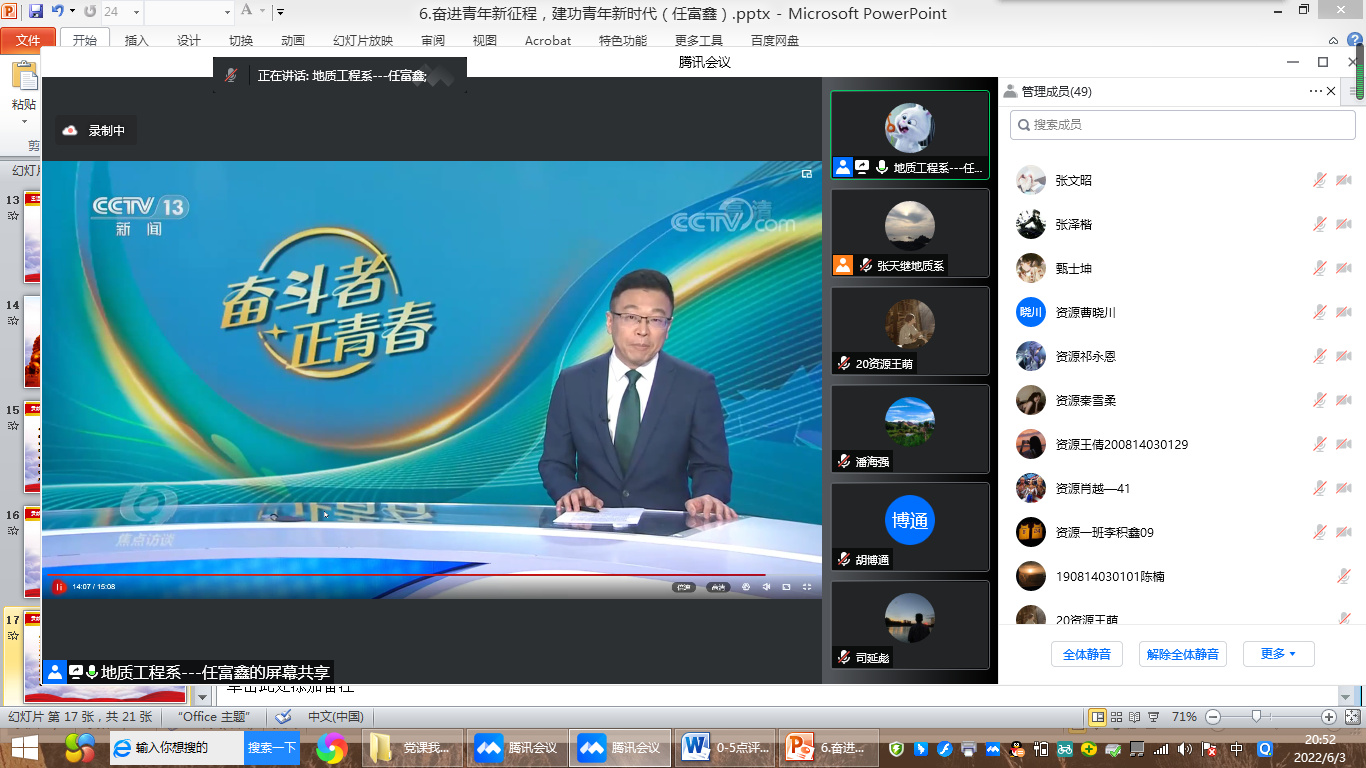
Task: Click the save icon in quick access toolbar
Action: (x=36, y=12)
